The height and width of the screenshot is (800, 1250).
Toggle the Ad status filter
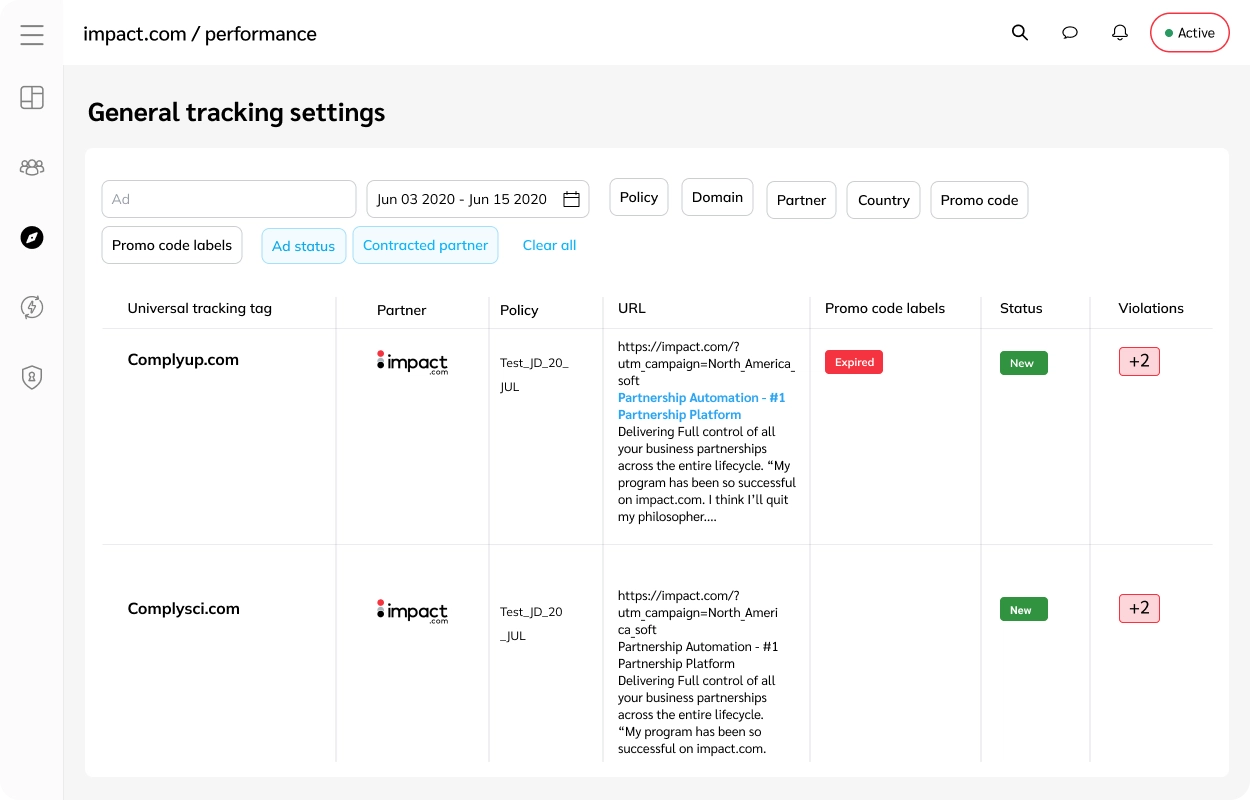pyautogui.click(x=304, y=246)
